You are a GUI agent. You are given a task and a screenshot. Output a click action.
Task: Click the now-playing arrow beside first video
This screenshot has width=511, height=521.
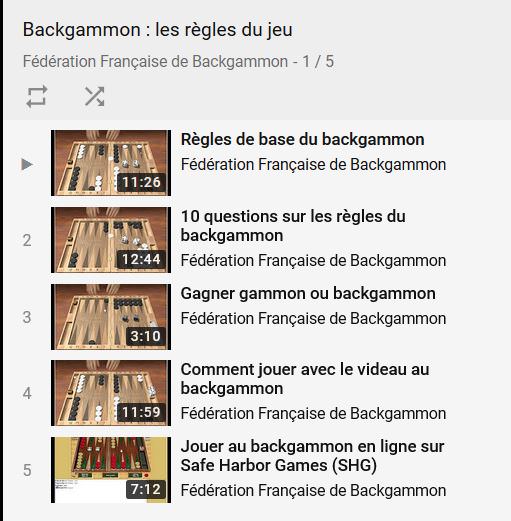pyautogui.click(x=27, y=164)
